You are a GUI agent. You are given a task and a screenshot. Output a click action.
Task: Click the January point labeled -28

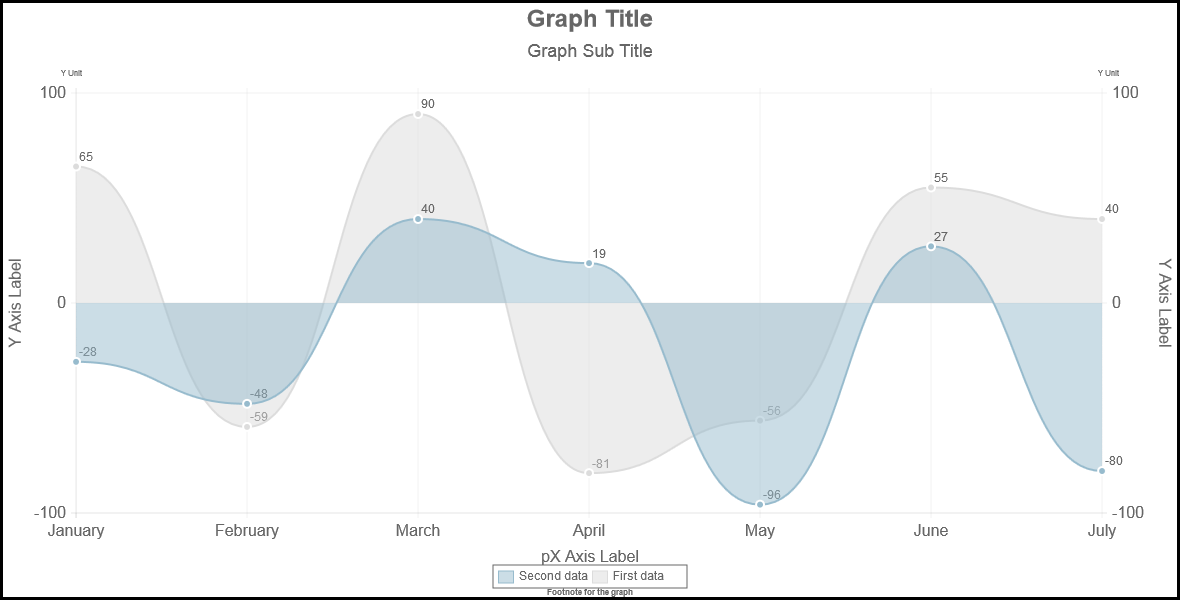(x=76, y=361)
